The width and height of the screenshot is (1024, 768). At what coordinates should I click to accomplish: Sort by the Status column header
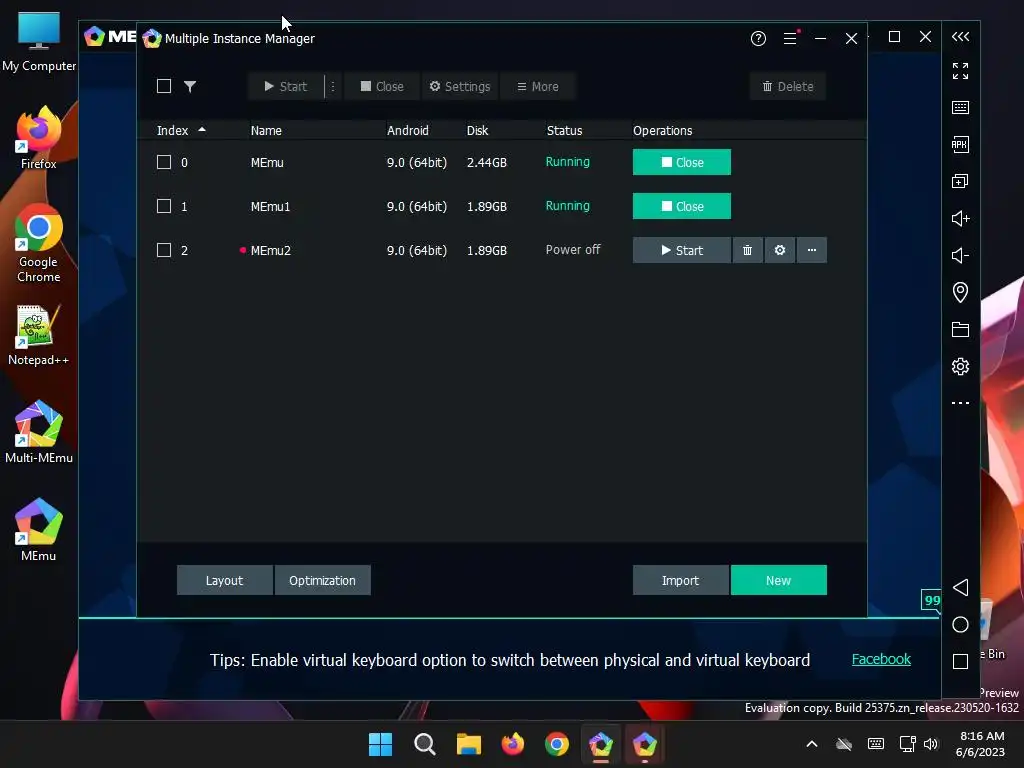[x=564, y=131]
